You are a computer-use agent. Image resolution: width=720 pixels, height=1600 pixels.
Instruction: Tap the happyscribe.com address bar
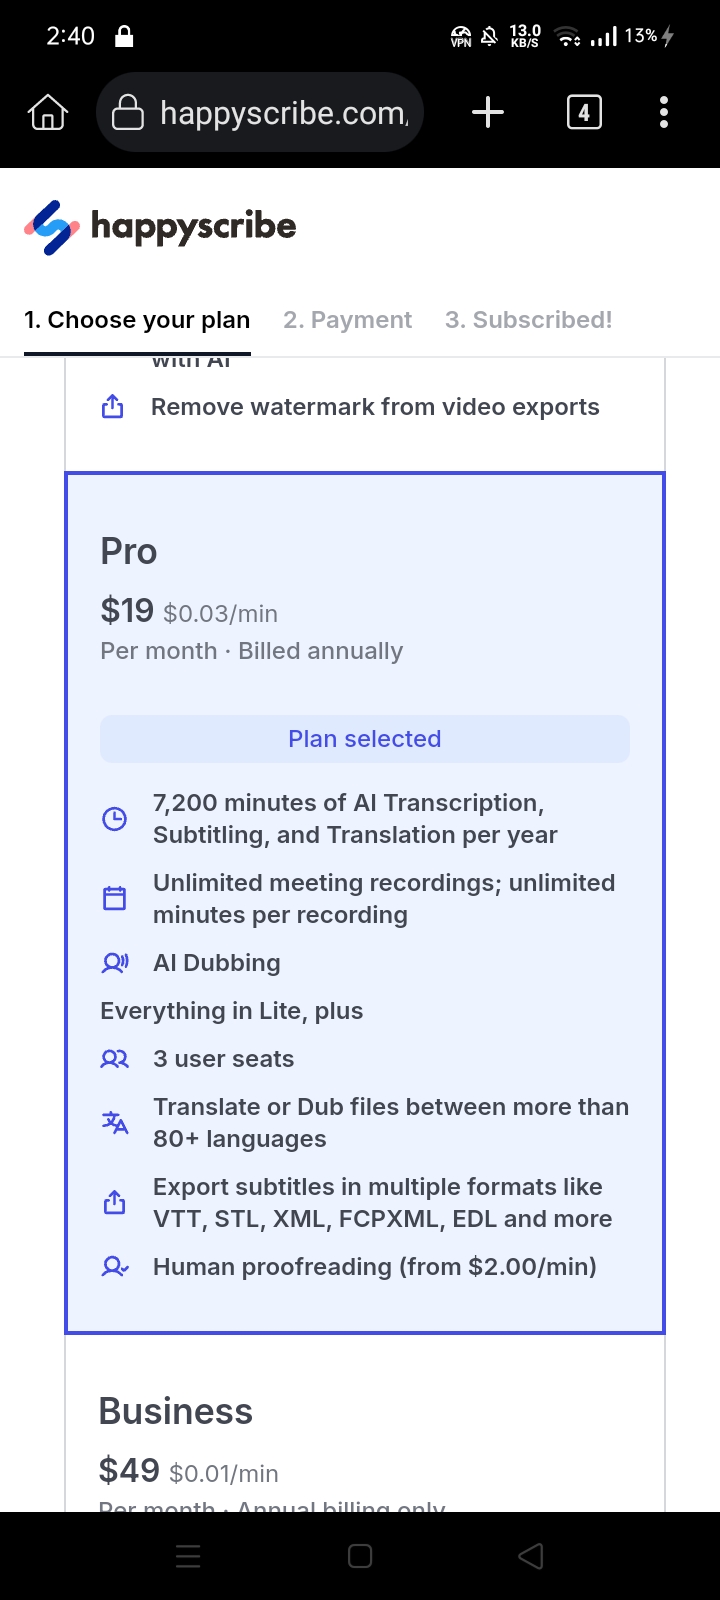[x=284, y=113]
